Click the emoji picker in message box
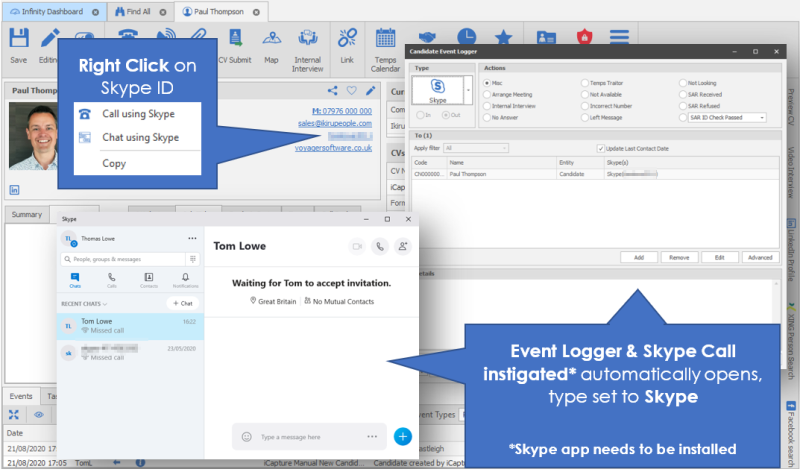Viewport: 800px width, 472px height. [246, 436]
